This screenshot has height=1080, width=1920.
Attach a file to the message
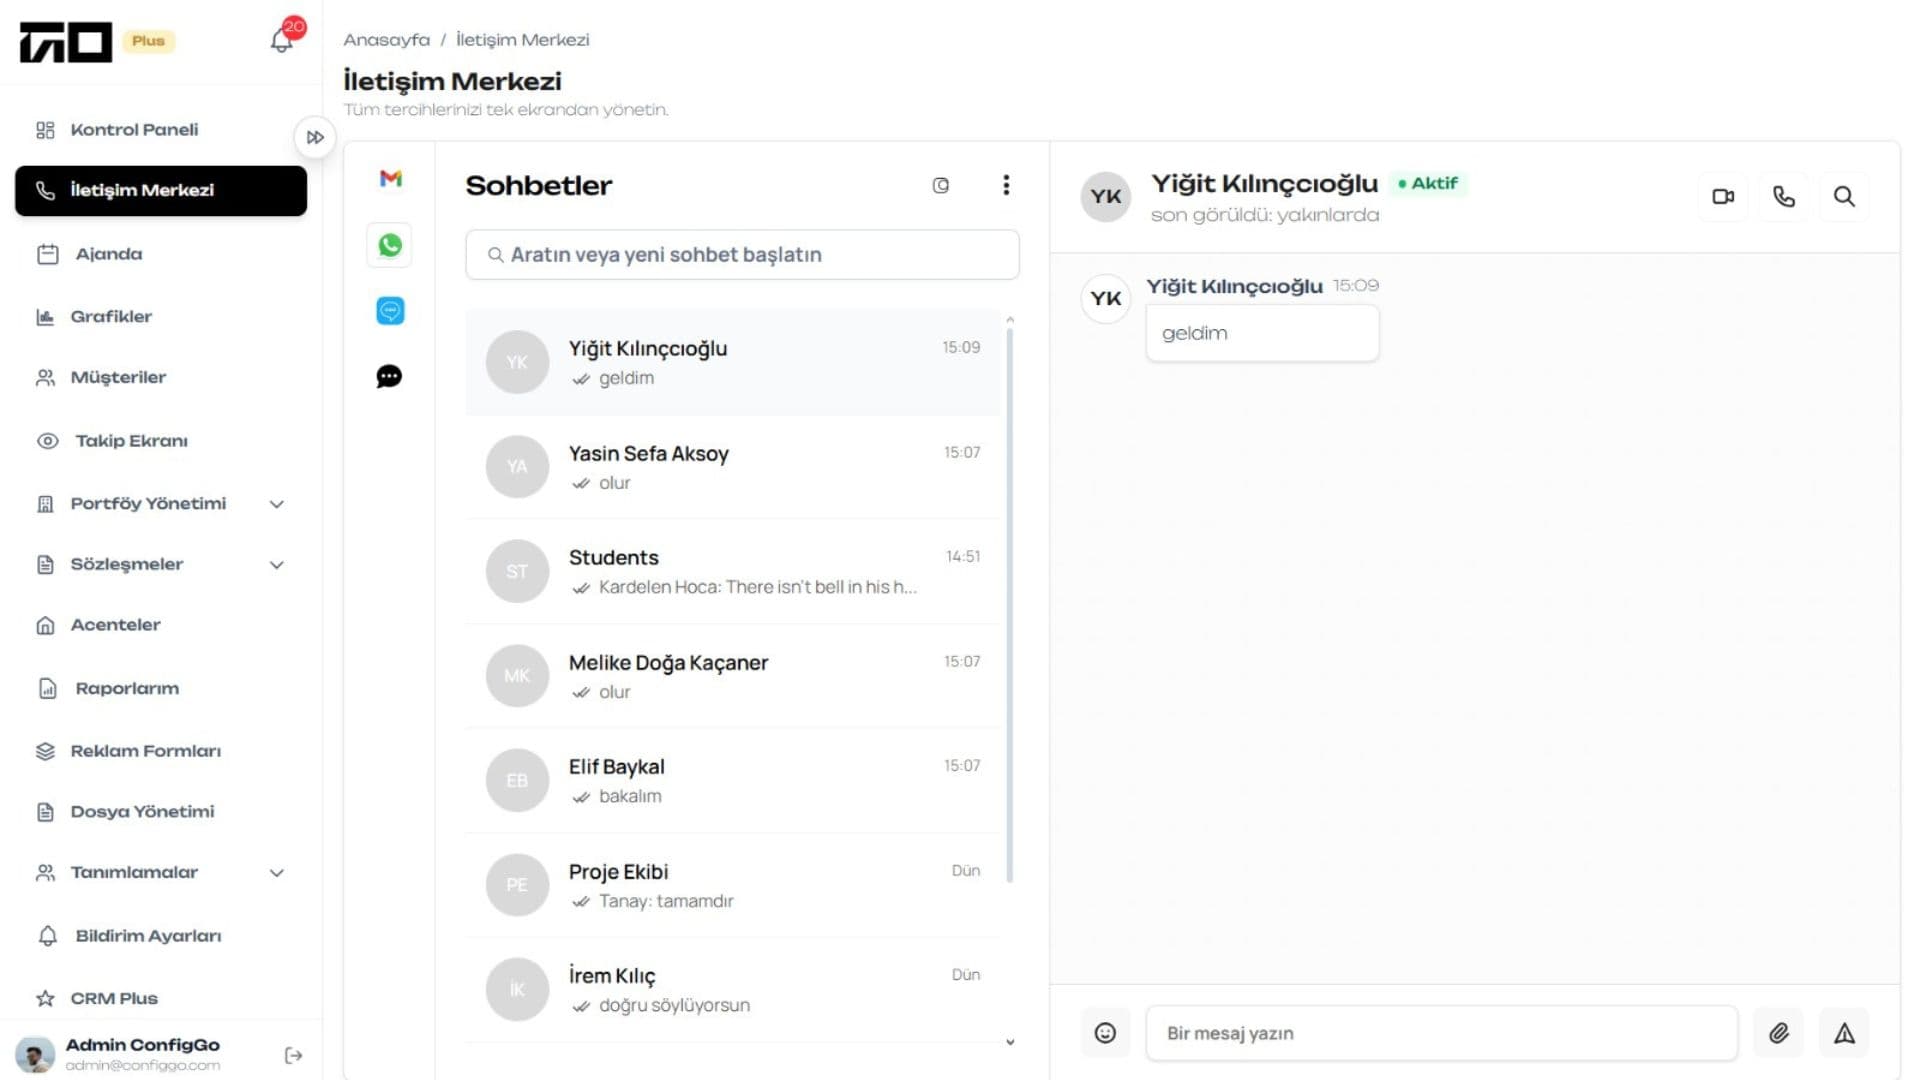coord(1779,1032)
